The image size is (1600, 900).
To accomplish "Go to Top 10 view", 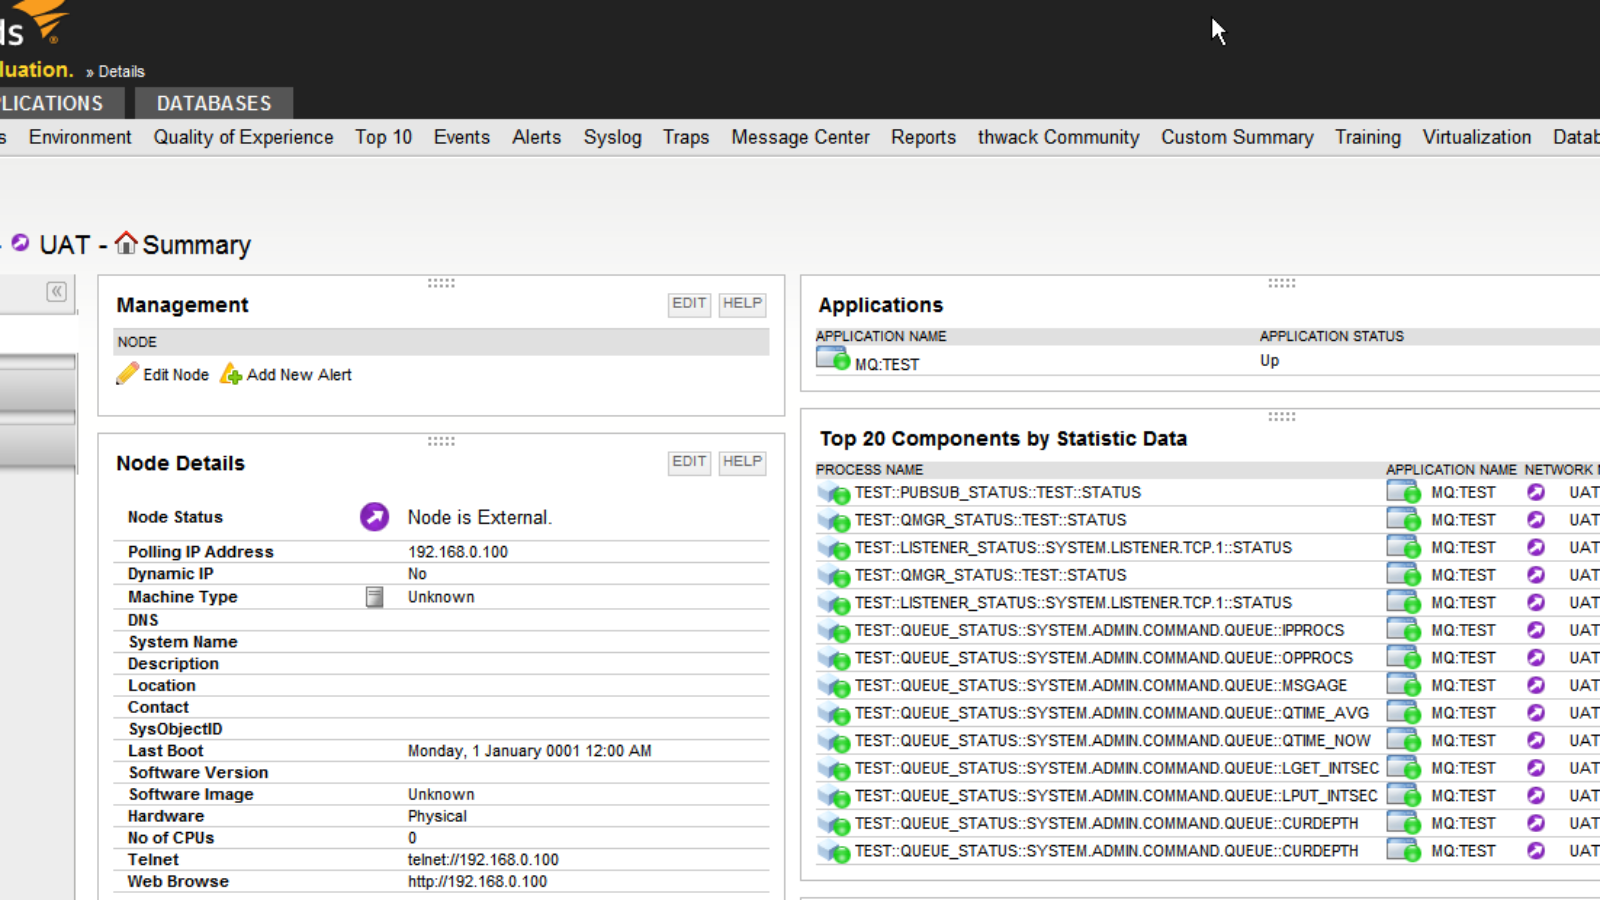I will pos(383,137).
